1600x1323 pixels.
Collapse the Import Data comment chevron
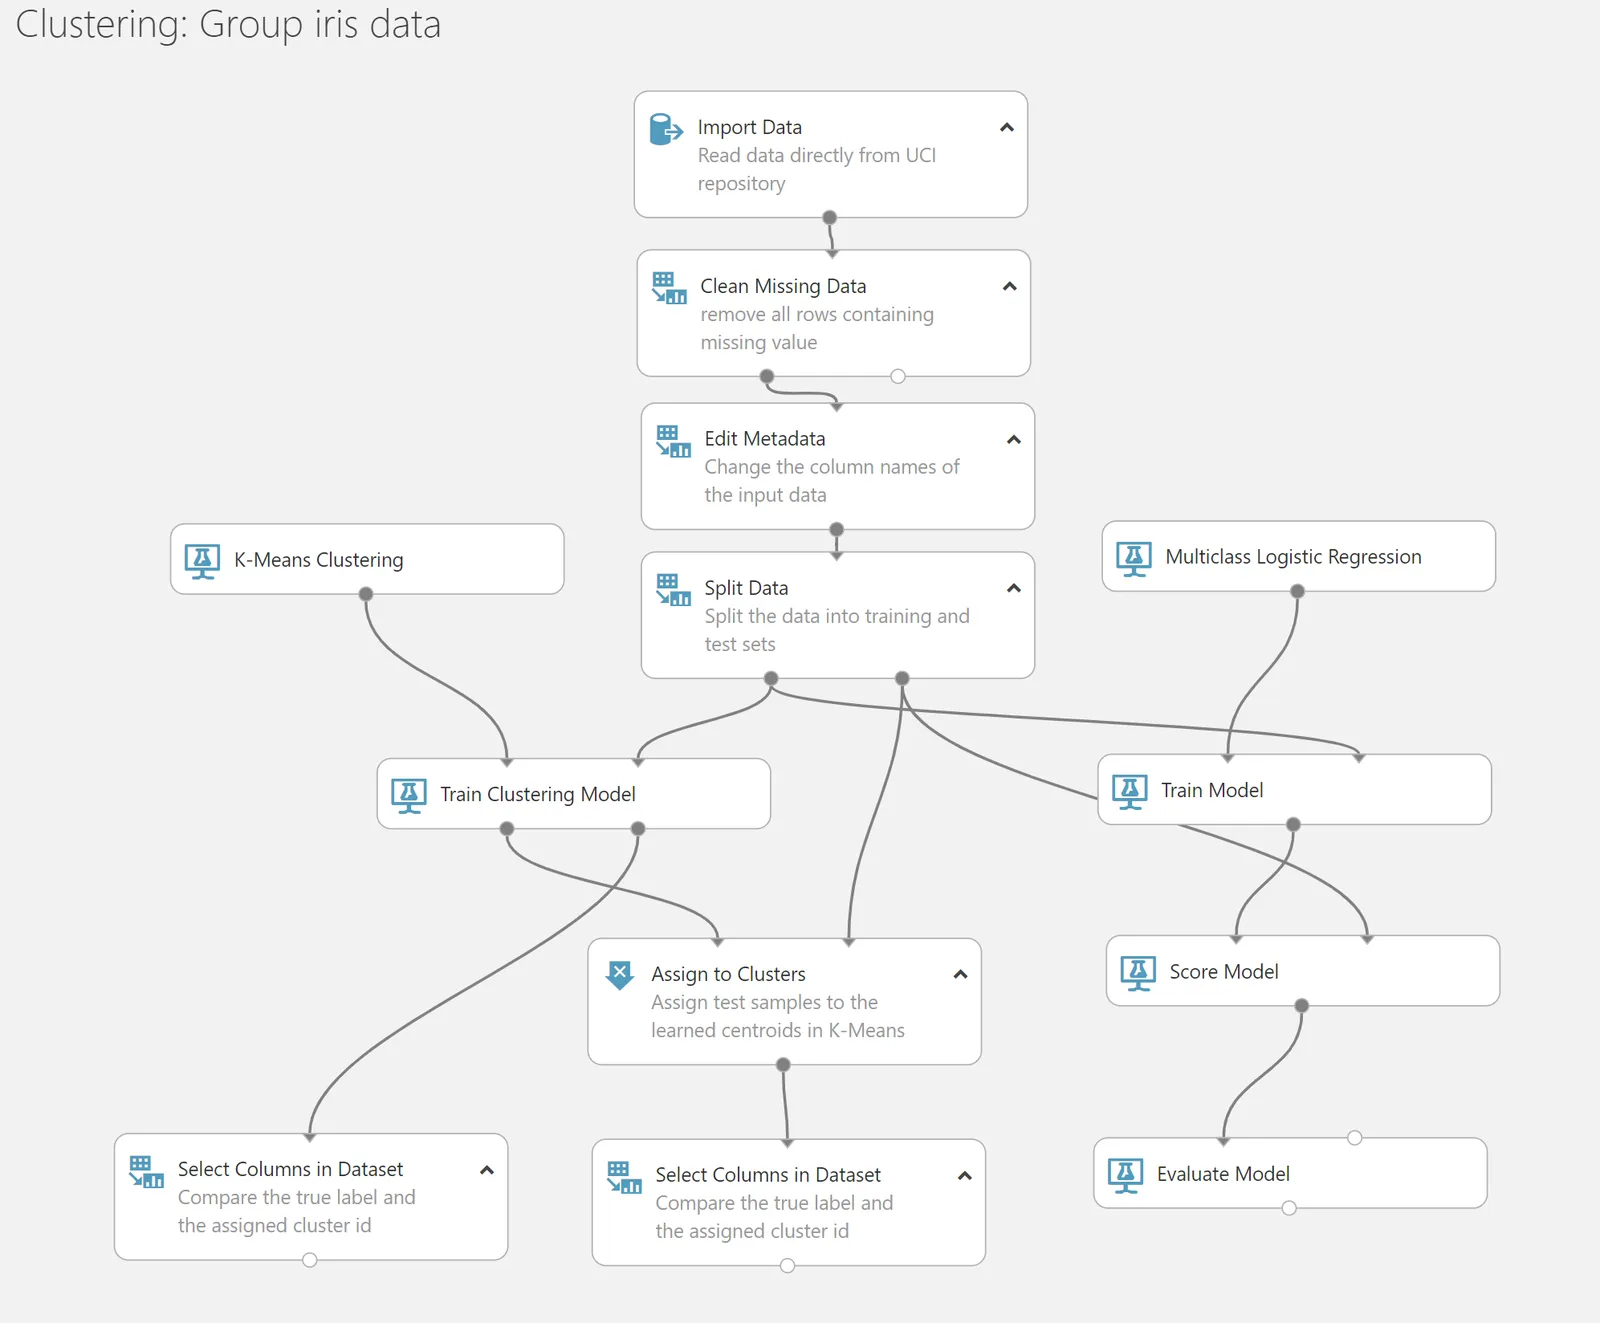tap(1007, 128)
